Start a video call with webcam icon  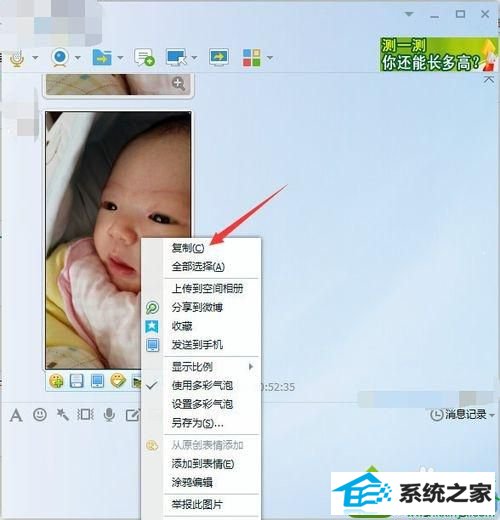click(x=60, y=57)
